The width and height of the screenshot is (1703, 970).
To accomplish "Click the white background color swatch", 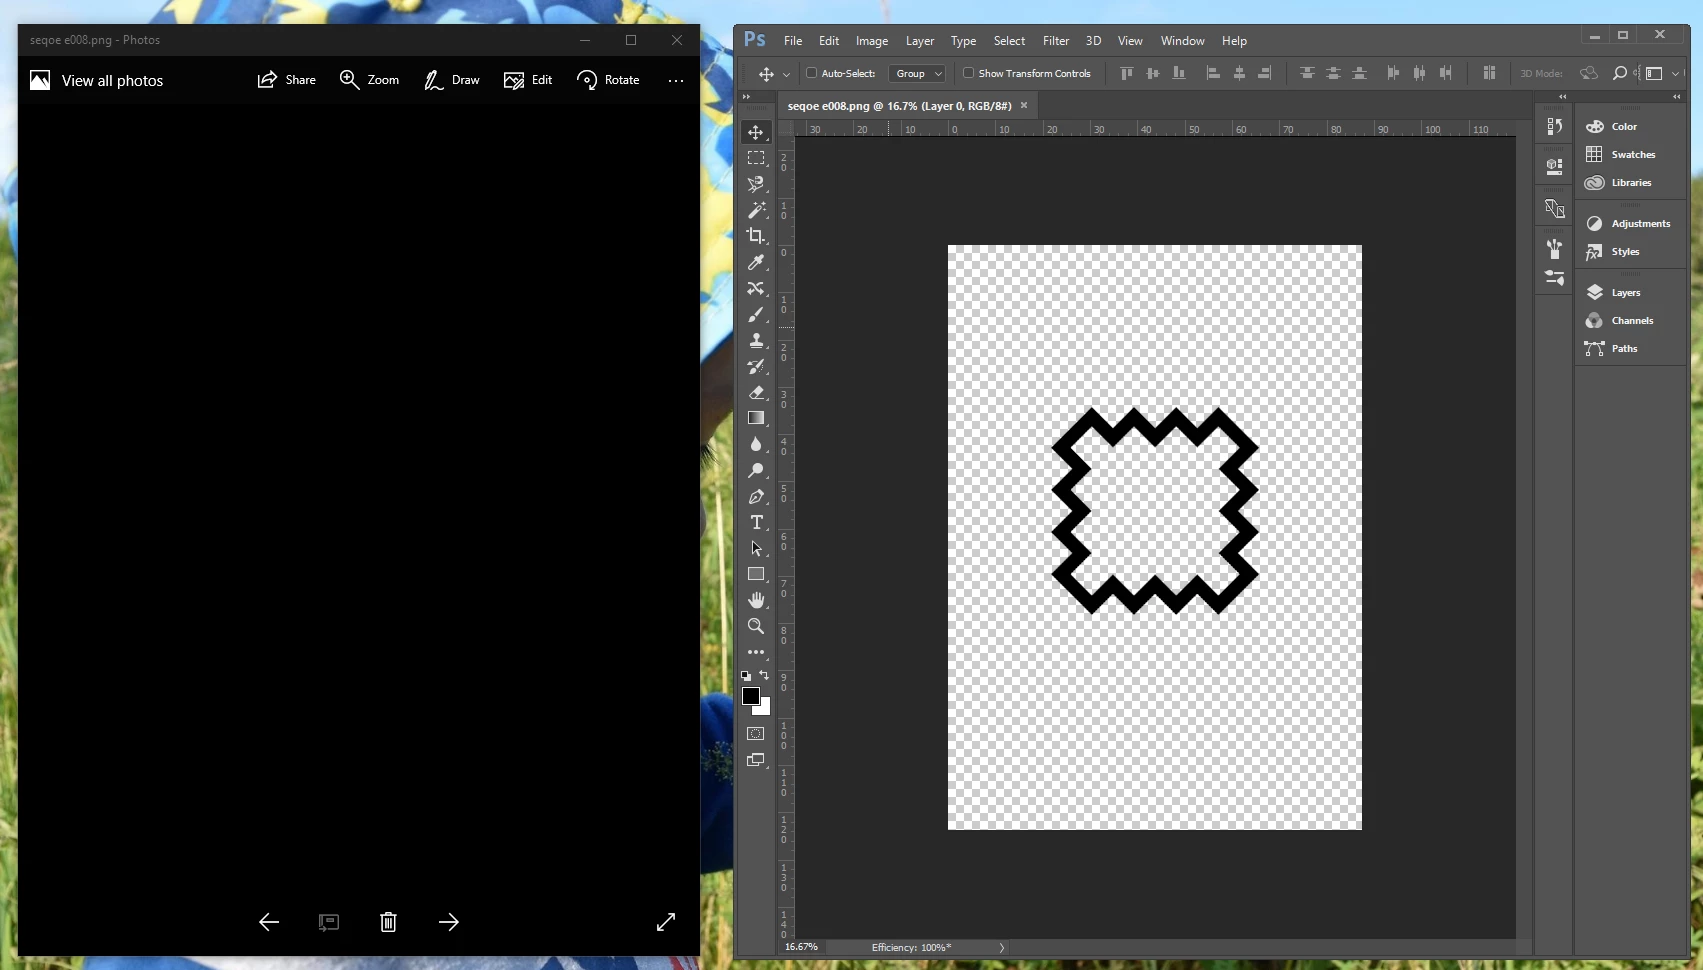I will (x=765, y=708).
